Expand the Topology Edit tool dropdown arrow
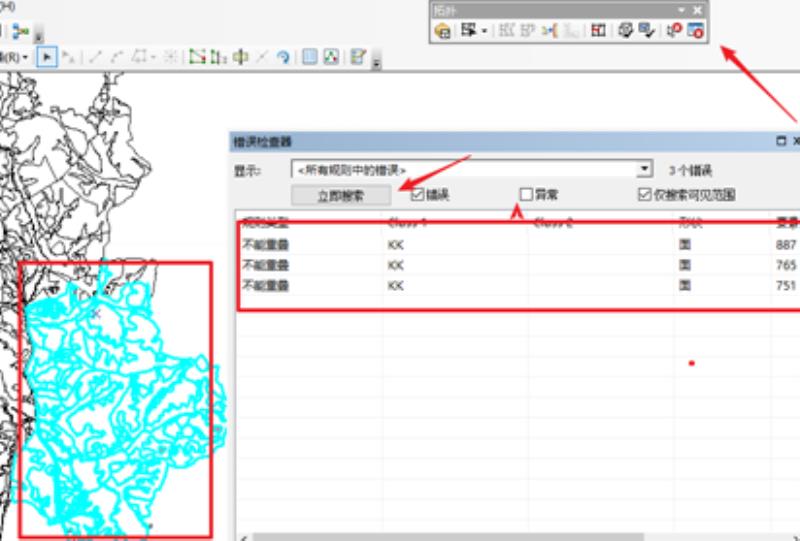Screen dimensions: 800x541 click(484, 31)
